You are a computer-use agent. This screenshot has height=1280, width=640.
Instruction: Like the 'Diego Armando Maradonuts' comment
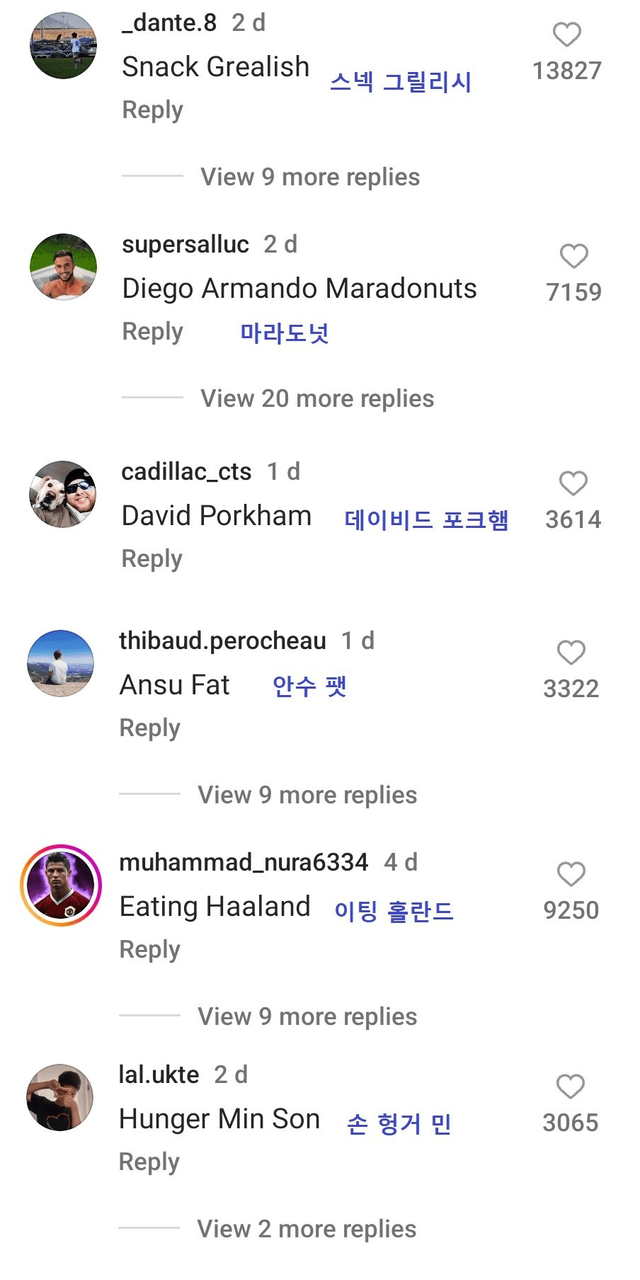[573, 257]
